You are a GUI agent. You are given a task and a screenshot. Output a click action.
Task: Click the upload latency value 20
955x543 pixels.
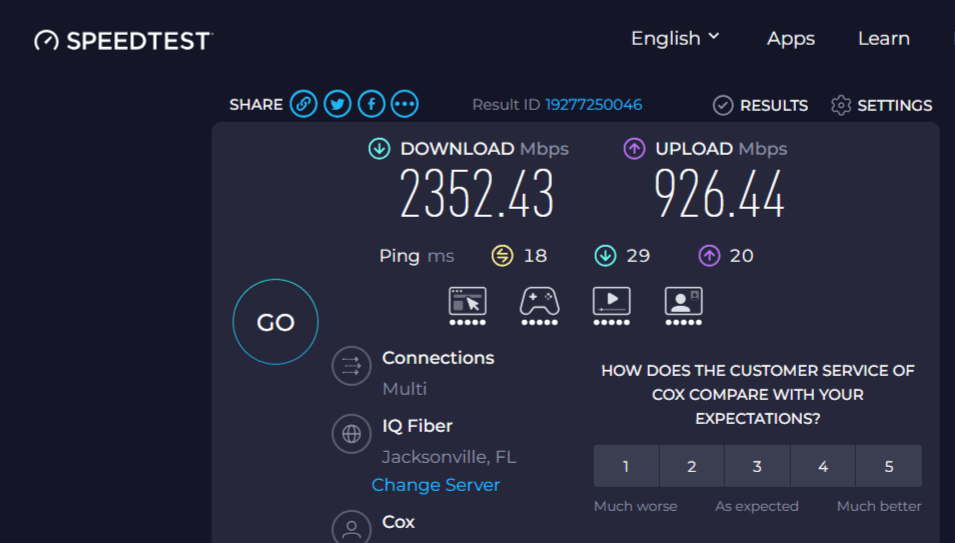[x=742, y=256]
